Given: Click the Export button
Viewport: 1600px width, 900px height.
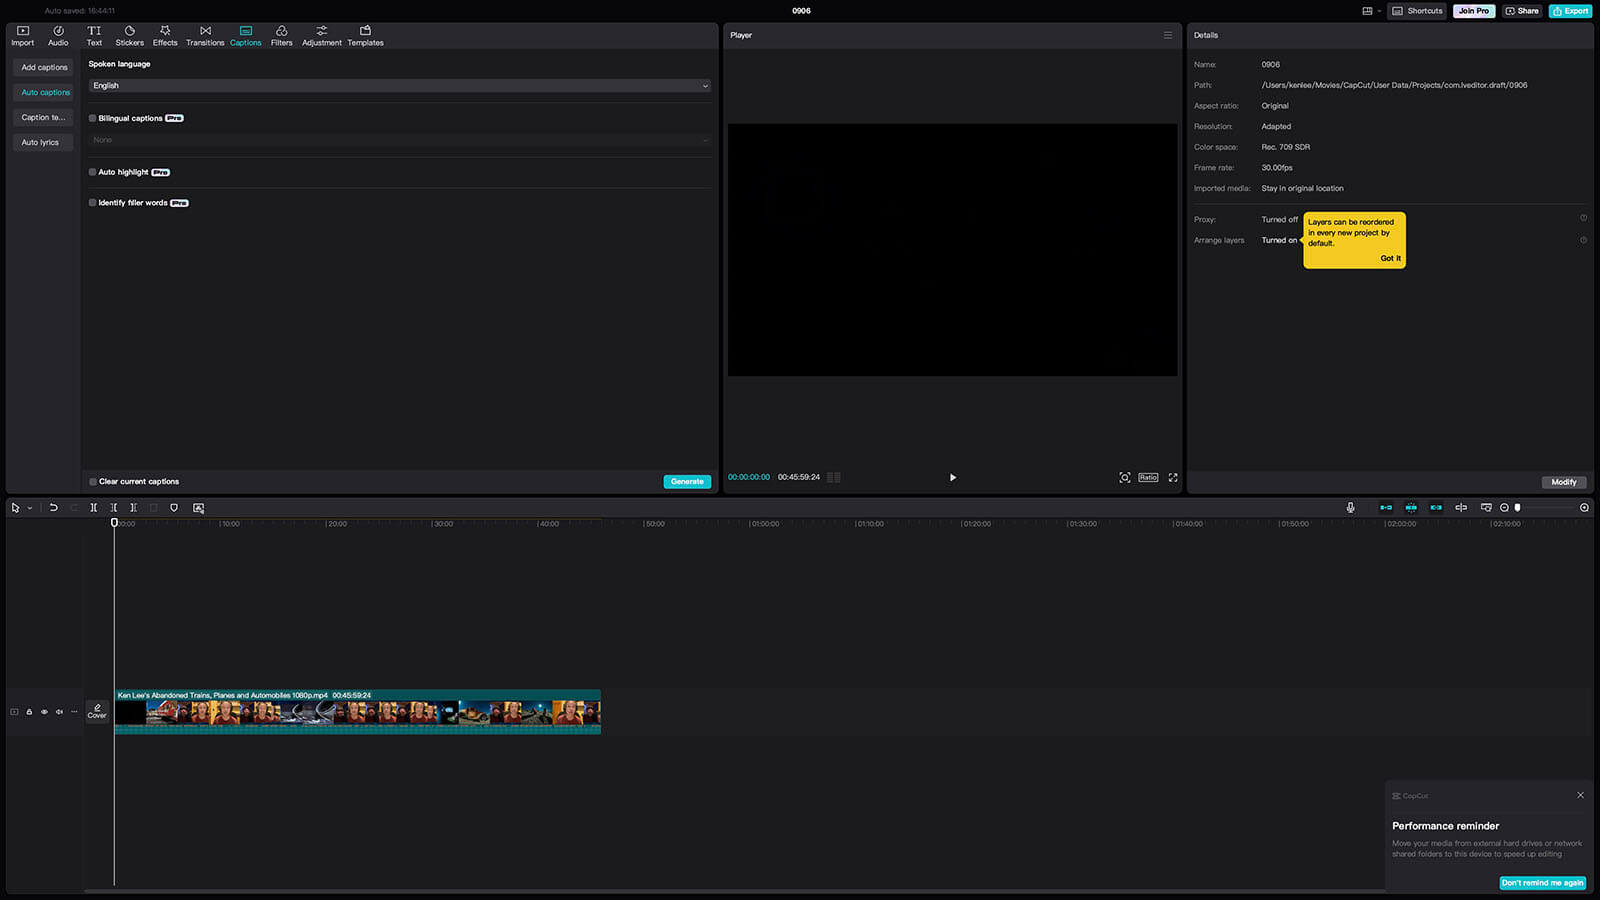Looking at the screenshot, I should click(x=1570, y=11).
